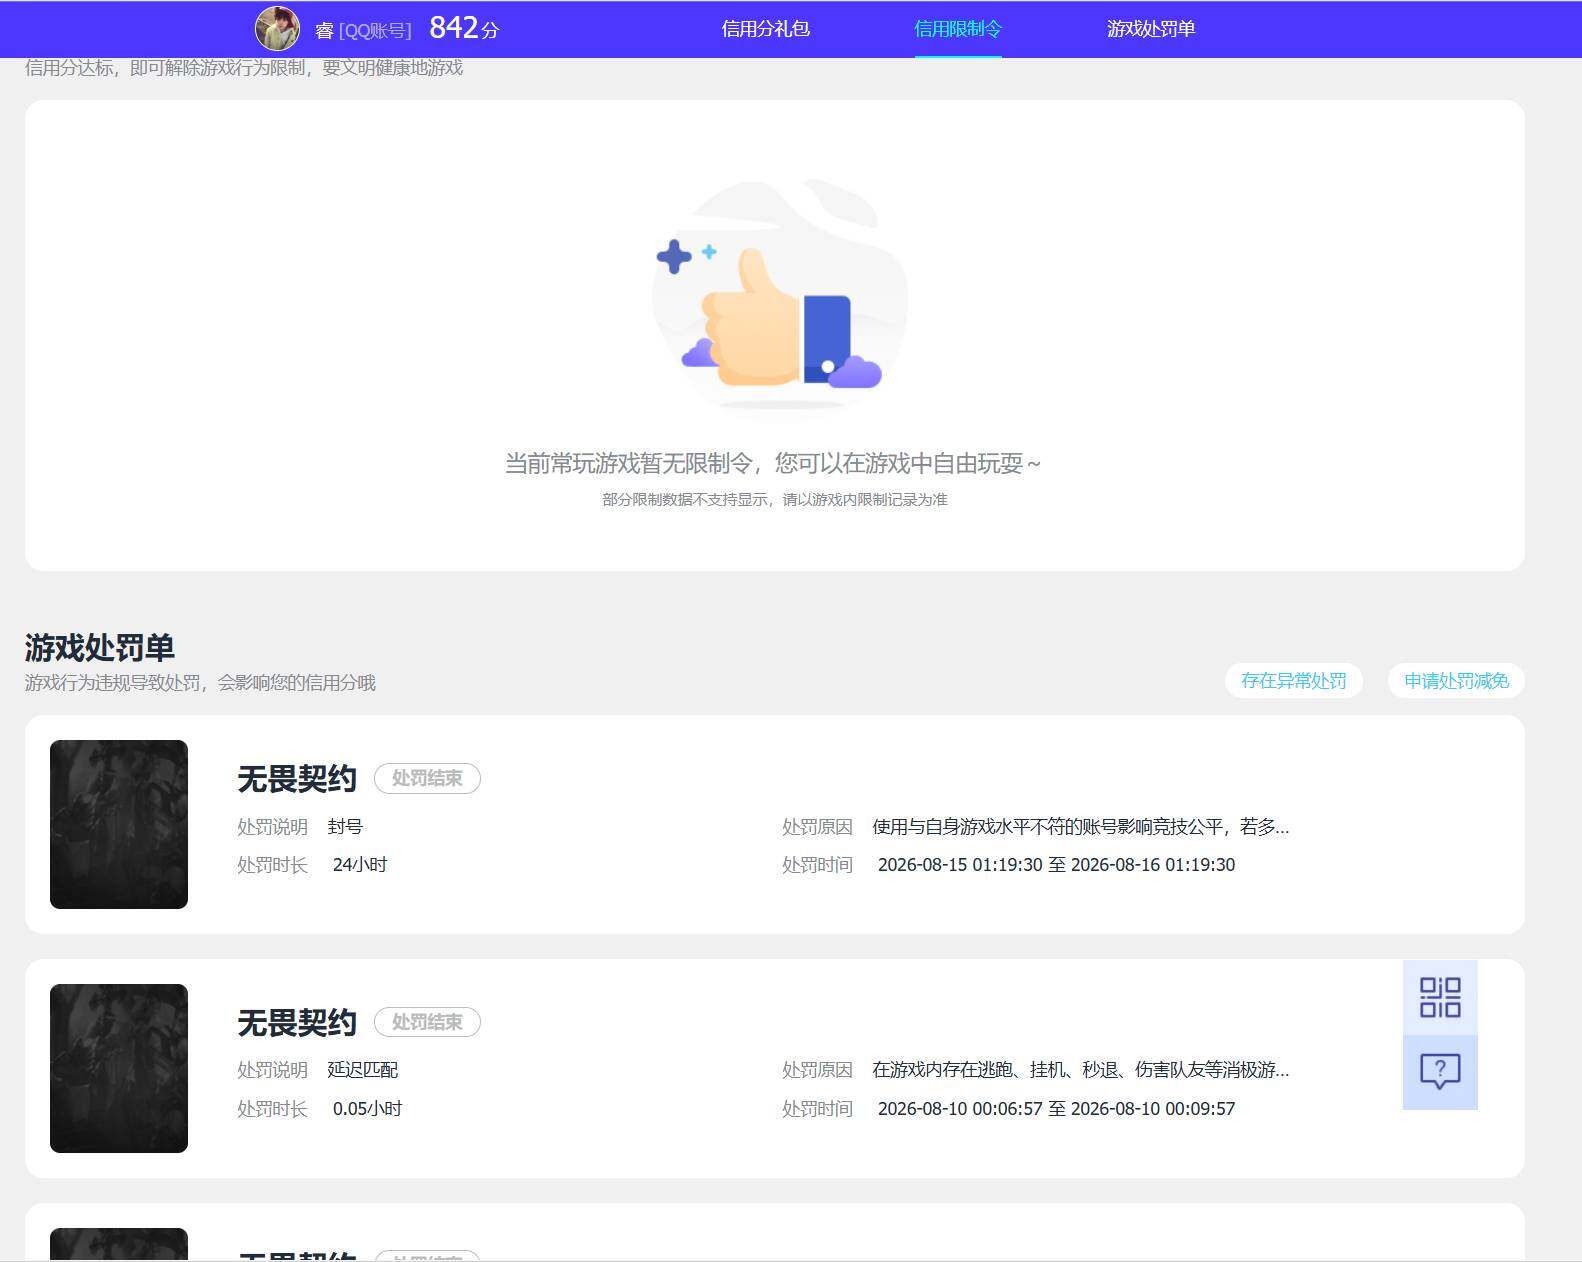Click the 睿 [QQ账号] username
This screenshot has width=1582, height=1262.
(x=363, y=31)
